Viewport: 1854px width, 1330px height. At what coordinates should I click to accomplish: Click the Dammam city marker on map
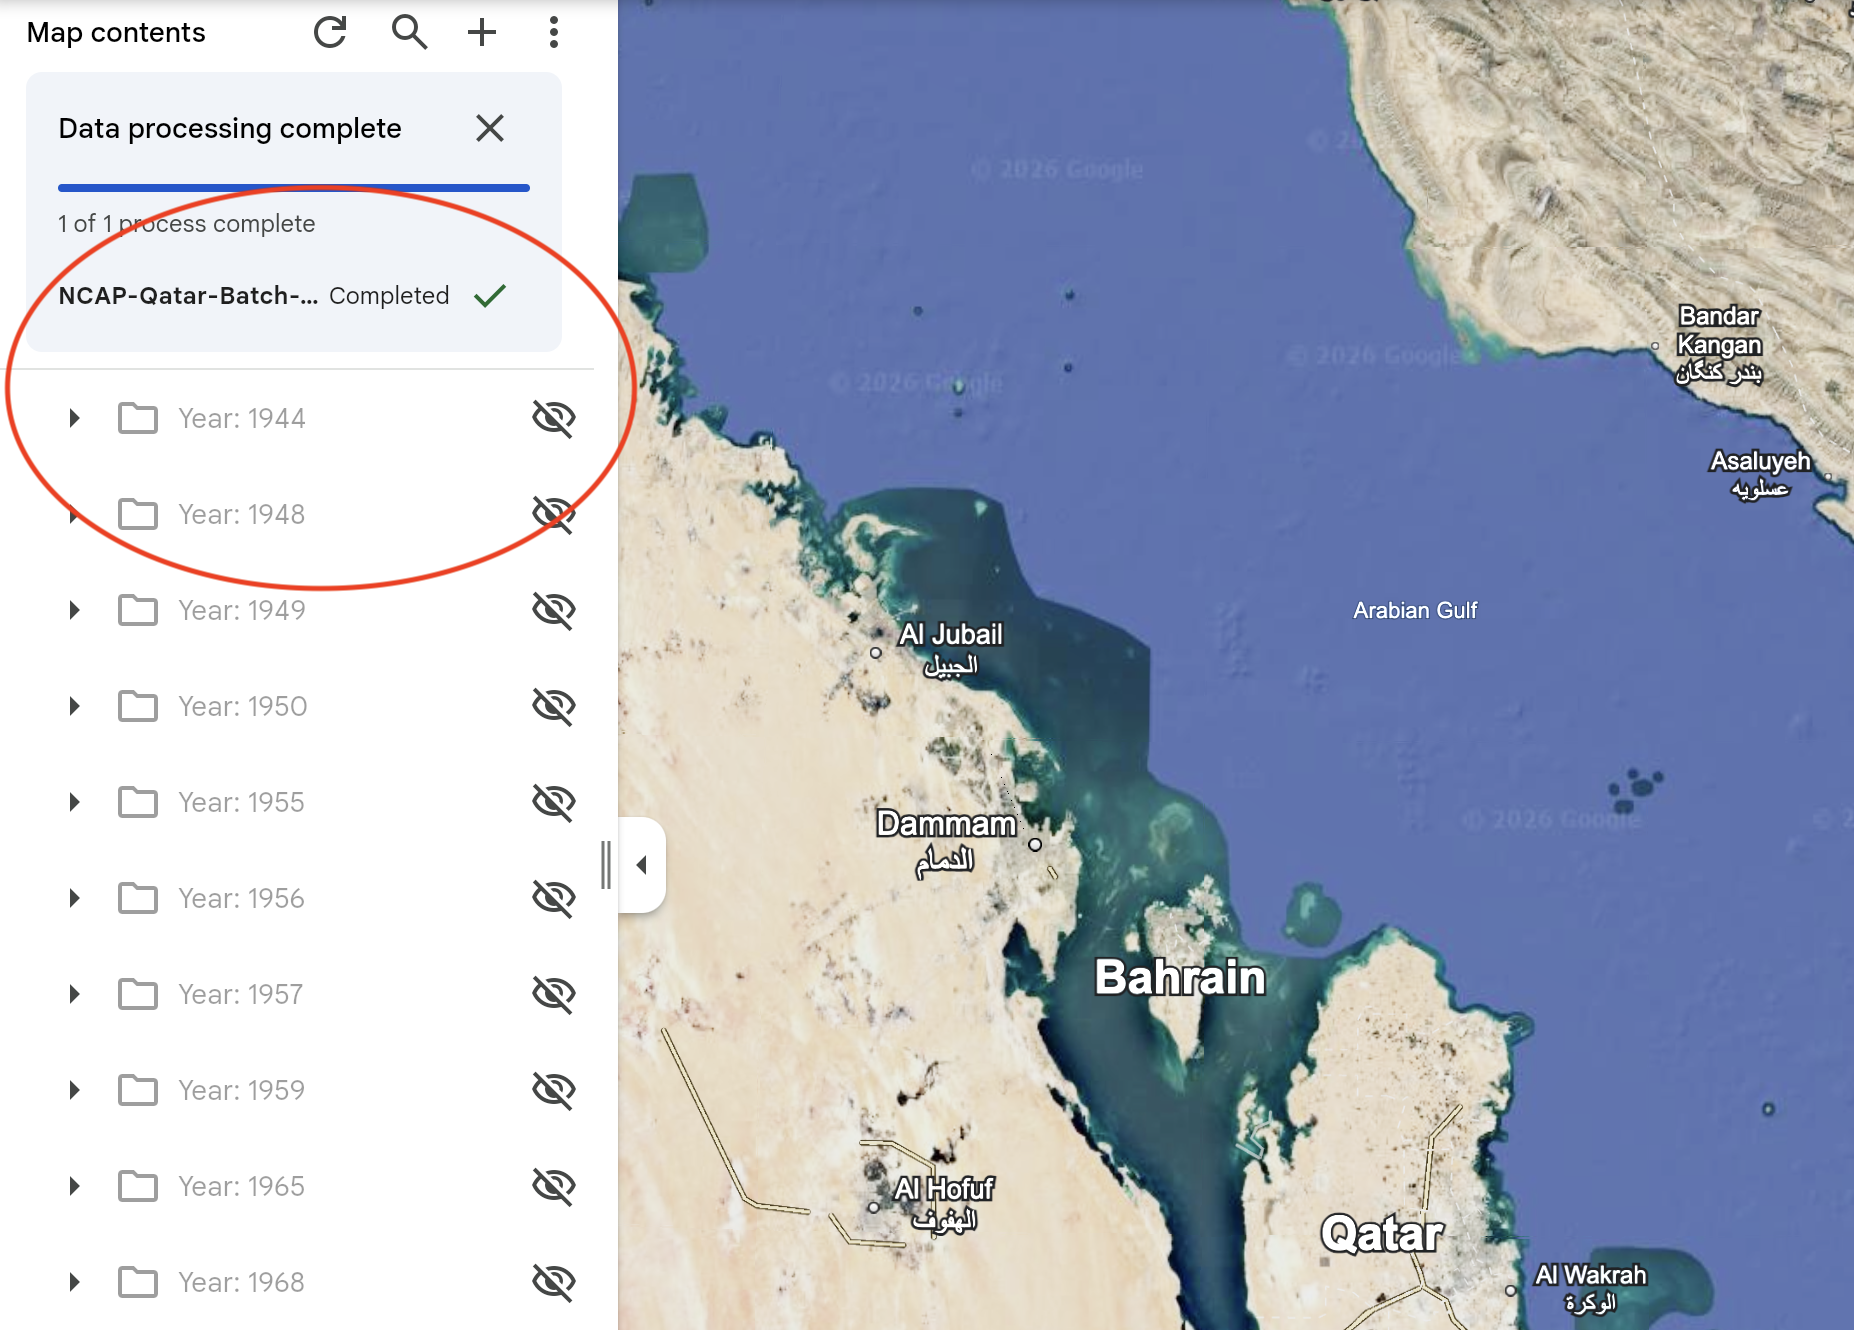pyautogui.click(x=1035, y=845)
